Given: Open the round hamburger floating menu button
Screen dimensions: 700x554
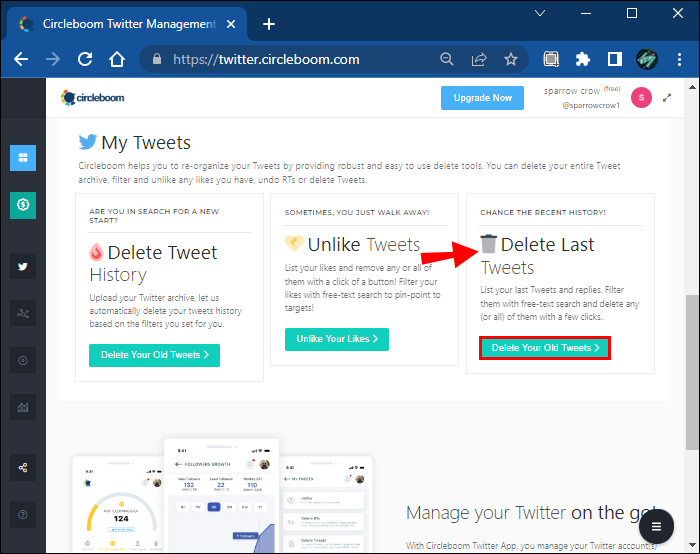Looking at the screenshot, I should pyautogui.click(x=656, y=527).
